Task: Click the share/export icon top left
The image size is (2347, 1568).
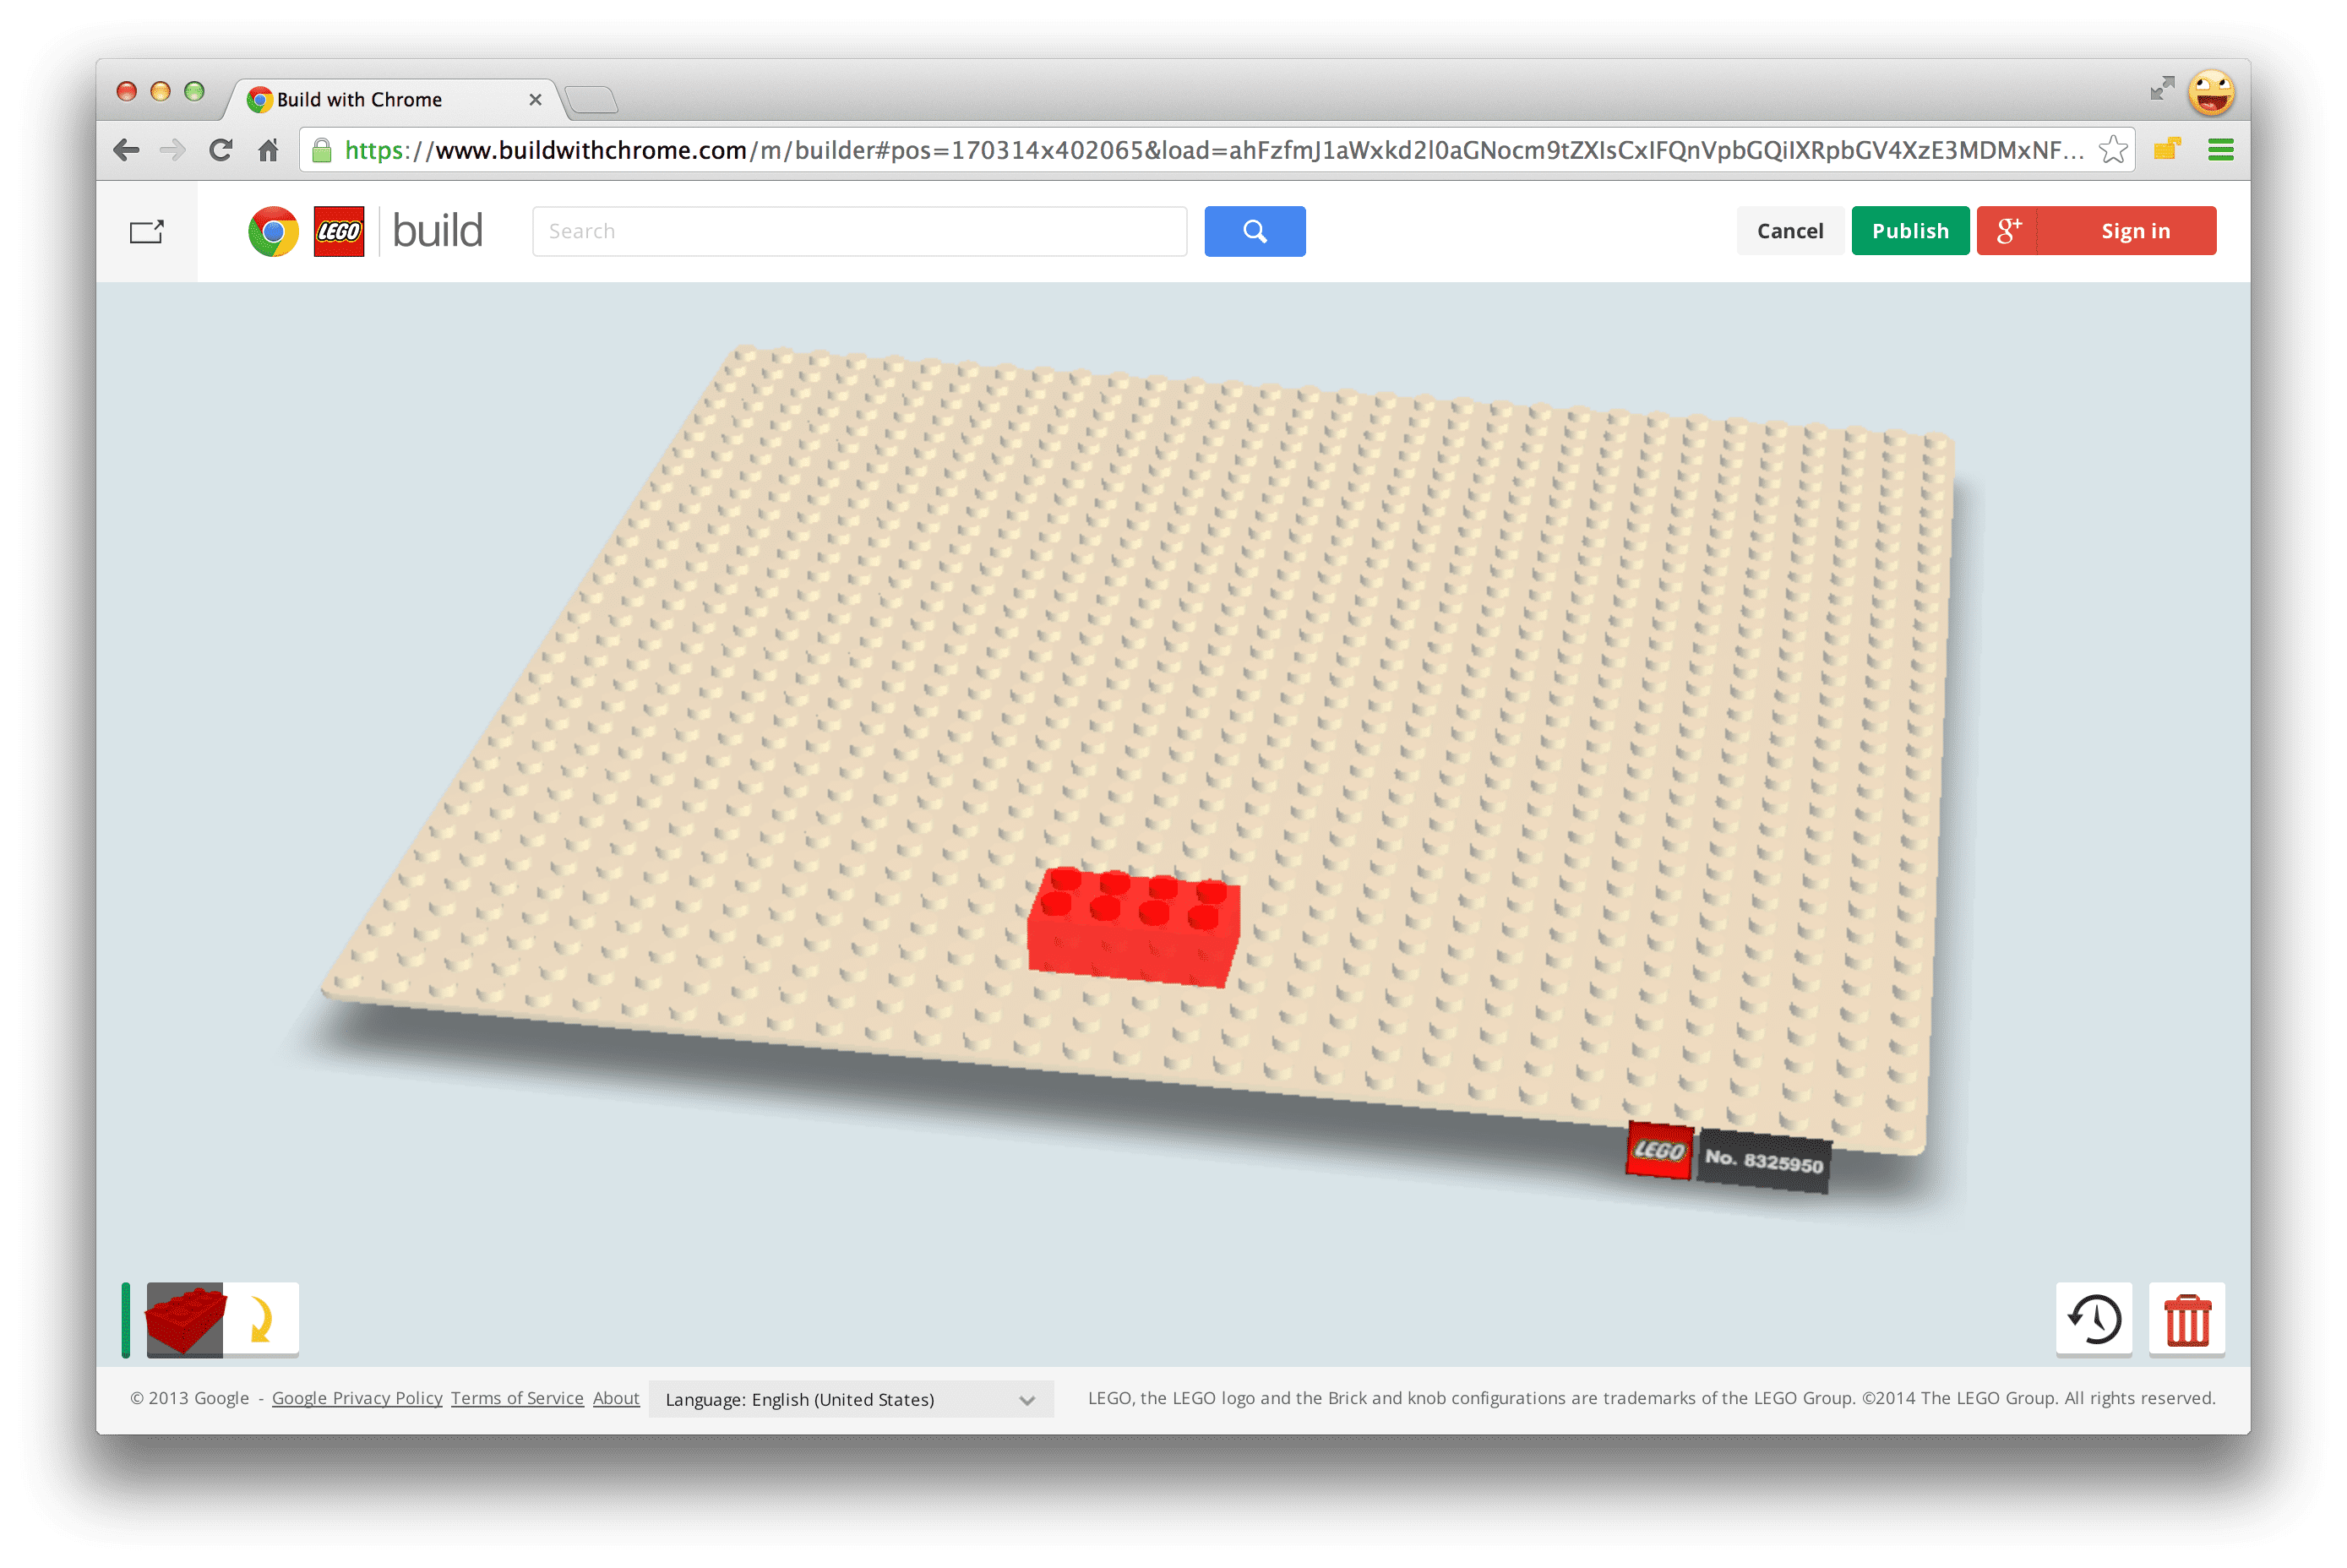Action: 147,229
